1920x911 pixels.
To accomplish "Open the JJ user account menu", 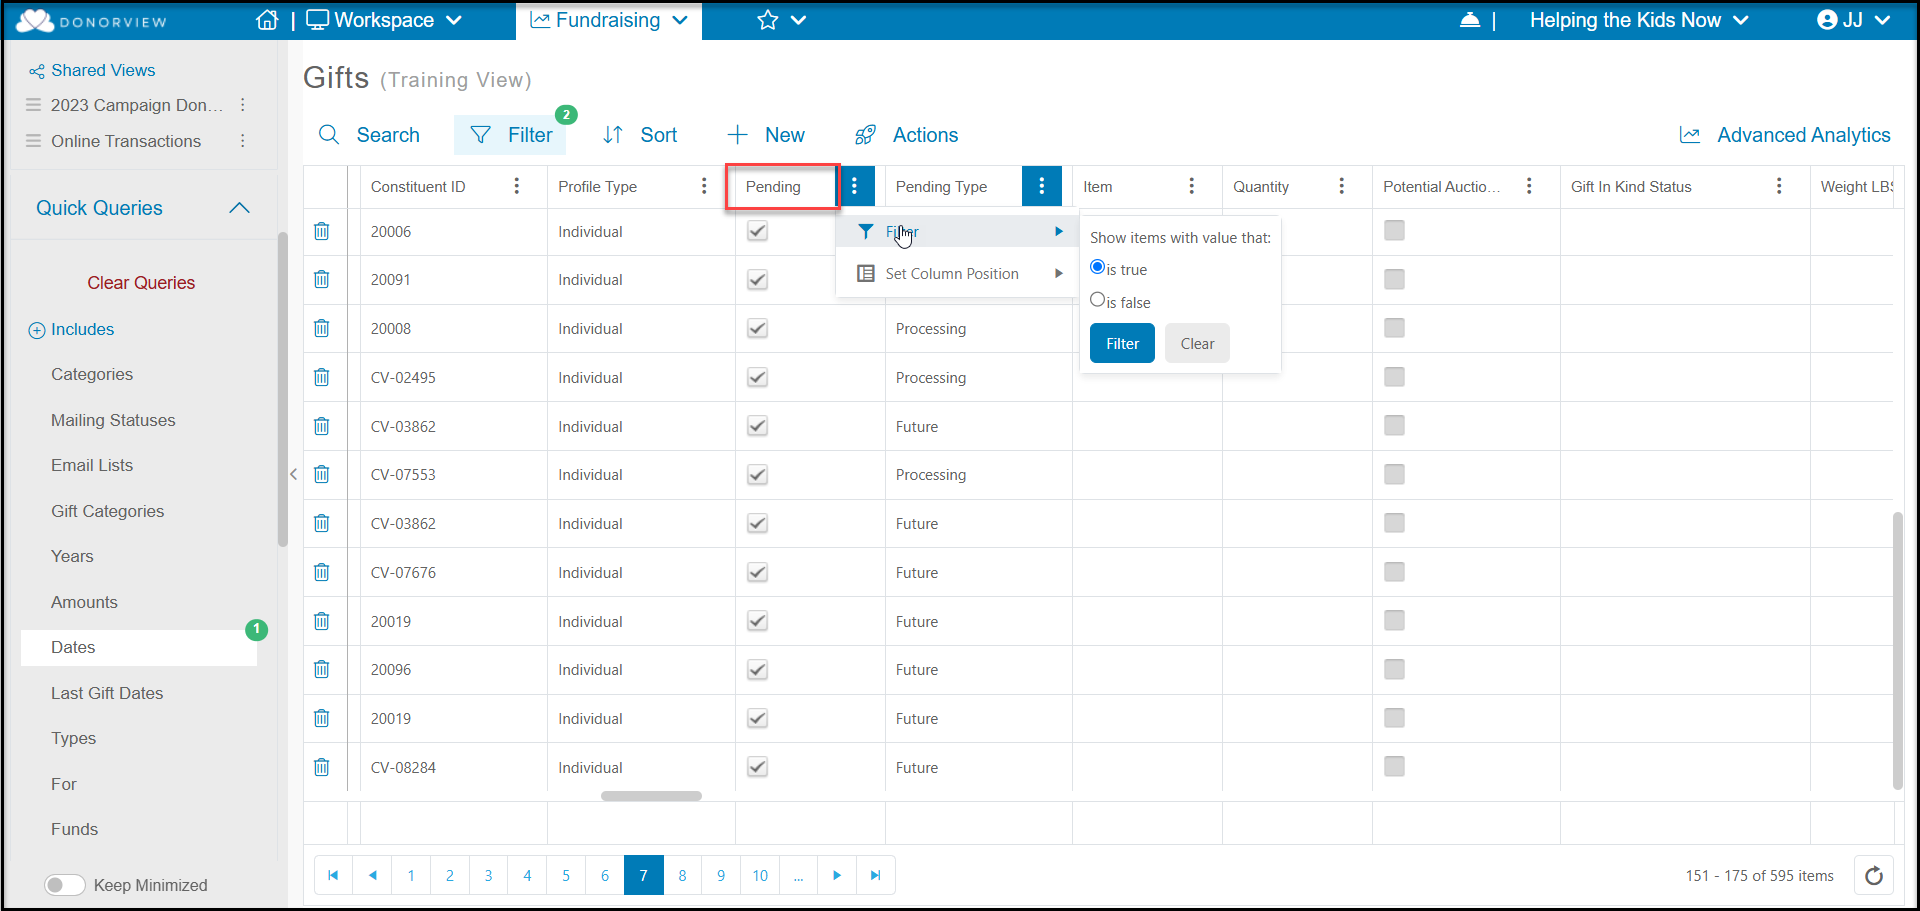I will click(1853, 20).
